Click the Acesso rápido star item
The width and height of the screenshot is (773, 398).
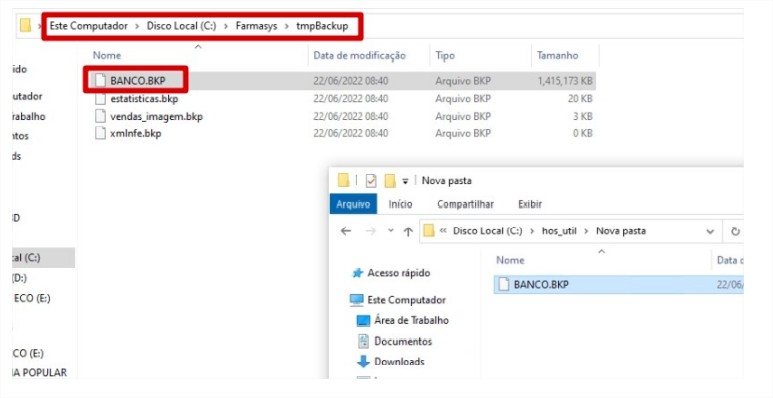(x=391, y=273)
